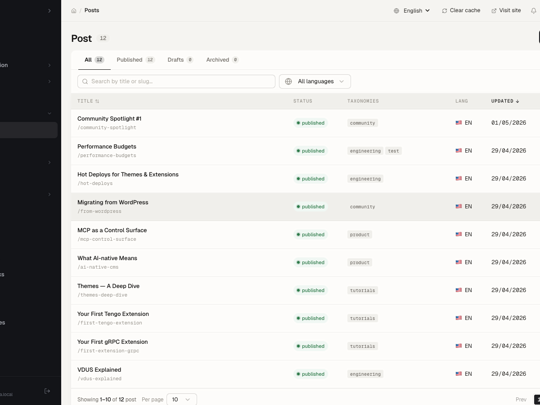Expand the top sidebar chevron

tap(49, 11)
